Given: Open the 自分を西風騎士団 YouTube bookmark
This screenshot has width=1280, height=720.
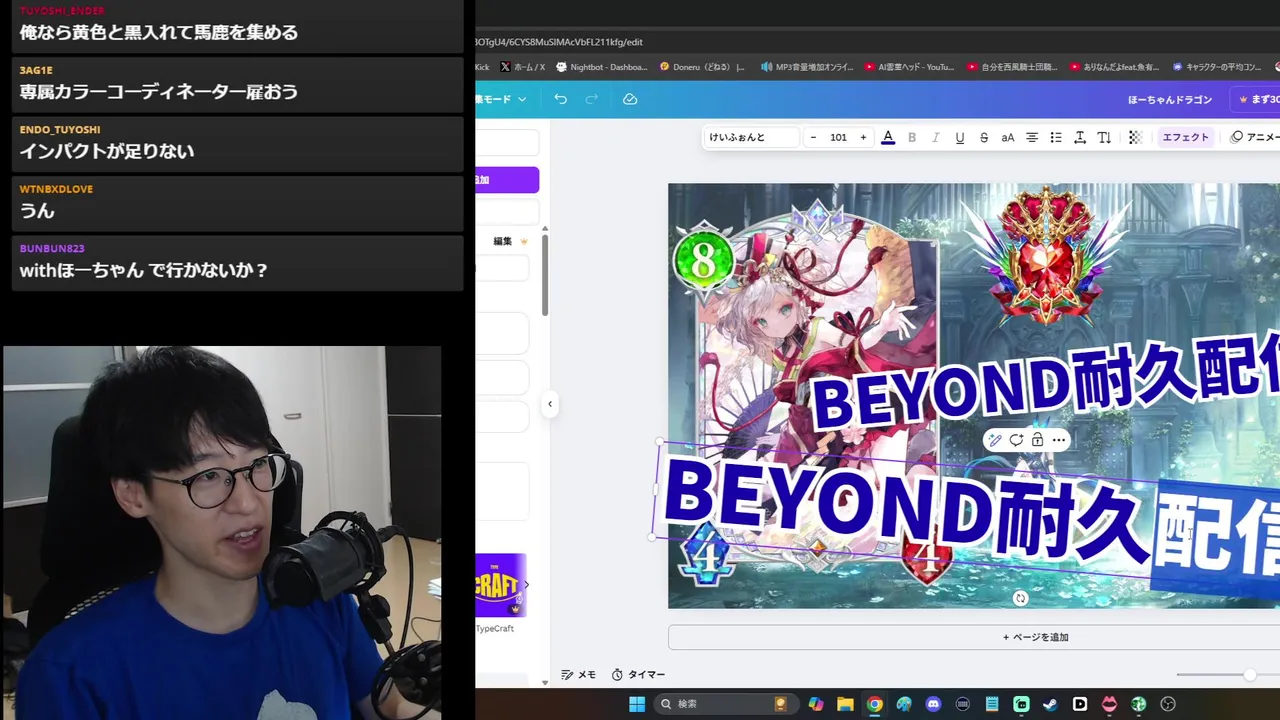Looking at the screenshot, I should [x=1012, y=67].
